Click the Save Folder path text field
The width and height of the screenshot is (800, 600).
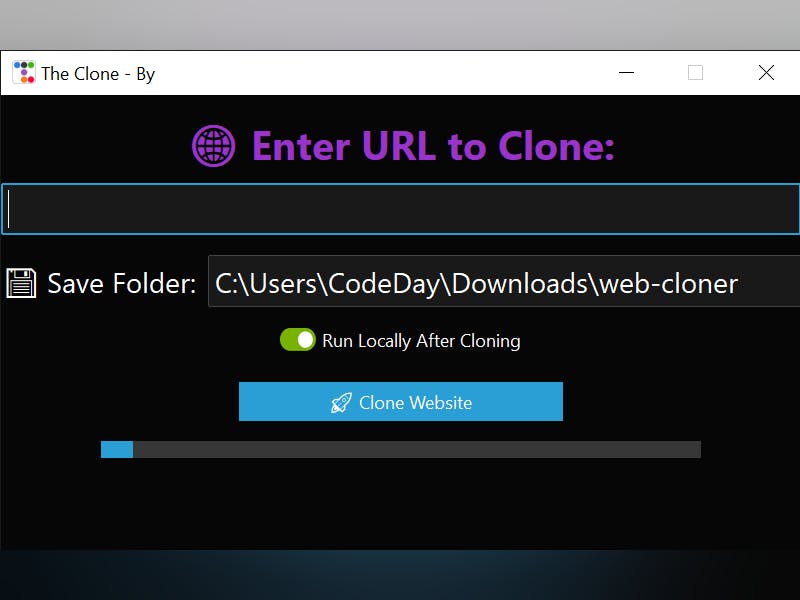coord(504,282)
